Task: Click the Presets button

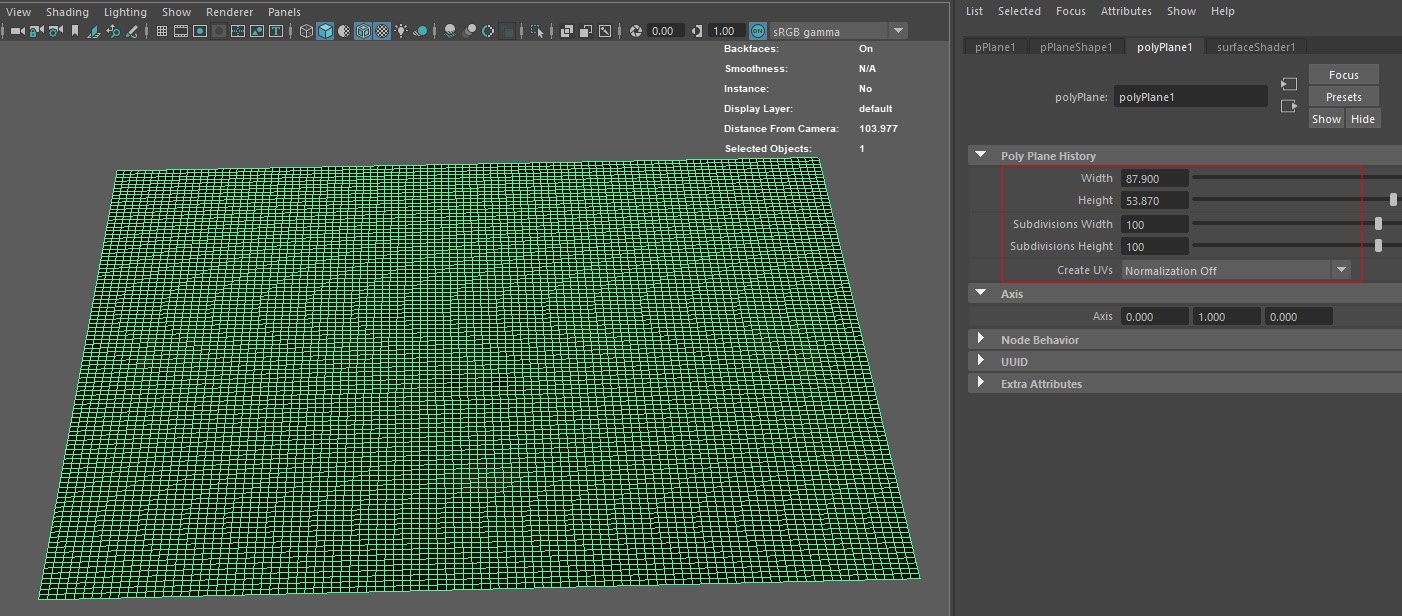Action: [x=1343, y=97]
